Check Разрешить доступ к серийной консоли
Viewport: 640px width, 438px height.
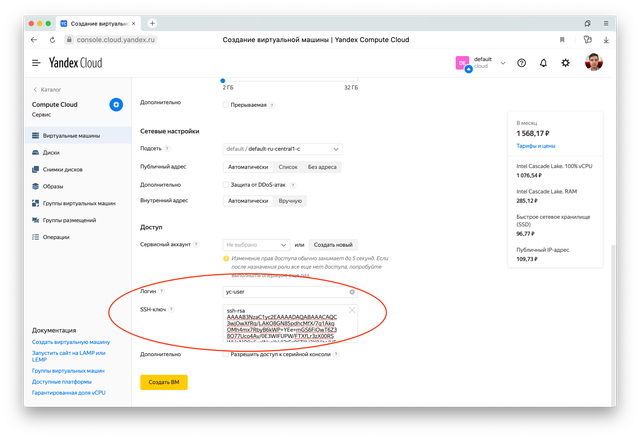[x=225, y=354]
